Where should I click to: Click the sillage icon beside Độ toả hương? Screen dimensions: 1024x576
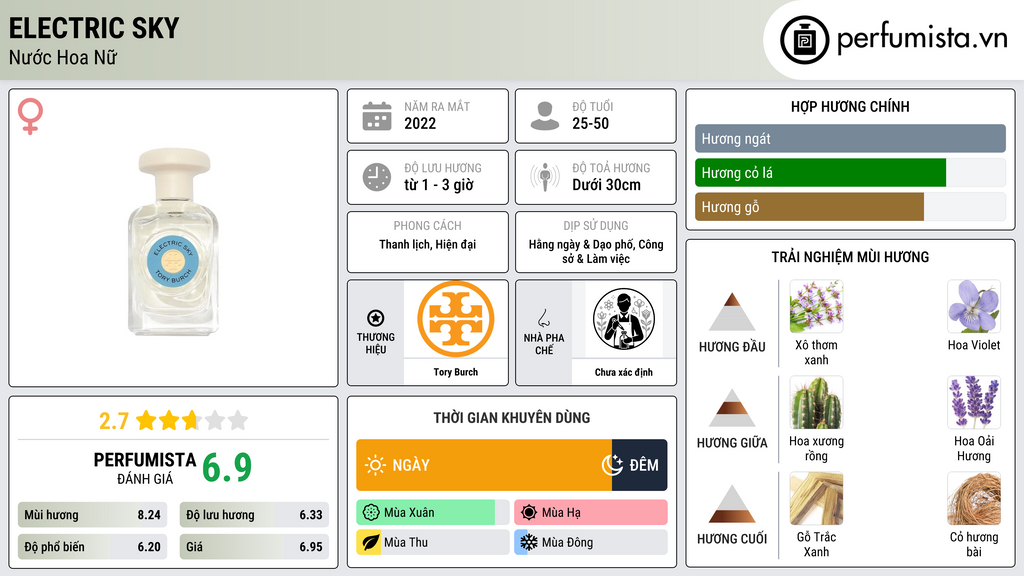[x=545, y=177]
